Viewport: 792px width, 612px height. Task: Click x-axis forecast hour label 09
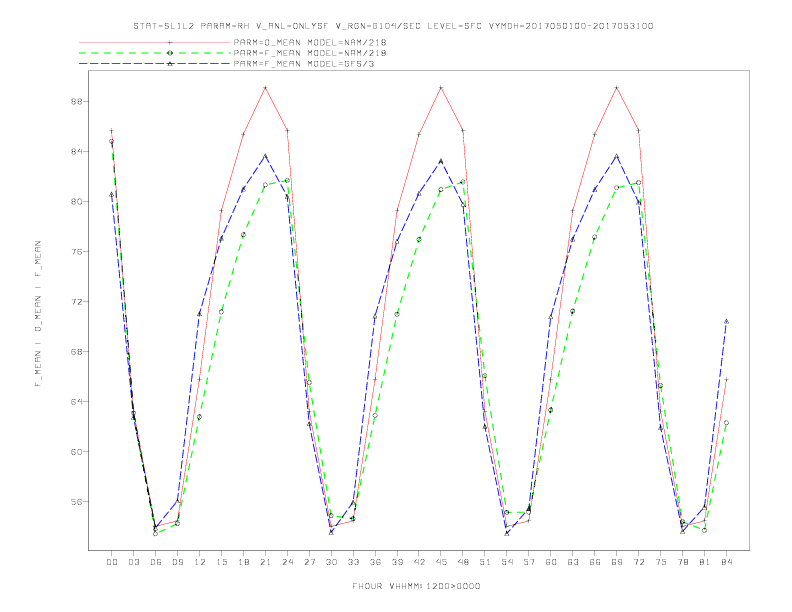[x=178, y=562]
